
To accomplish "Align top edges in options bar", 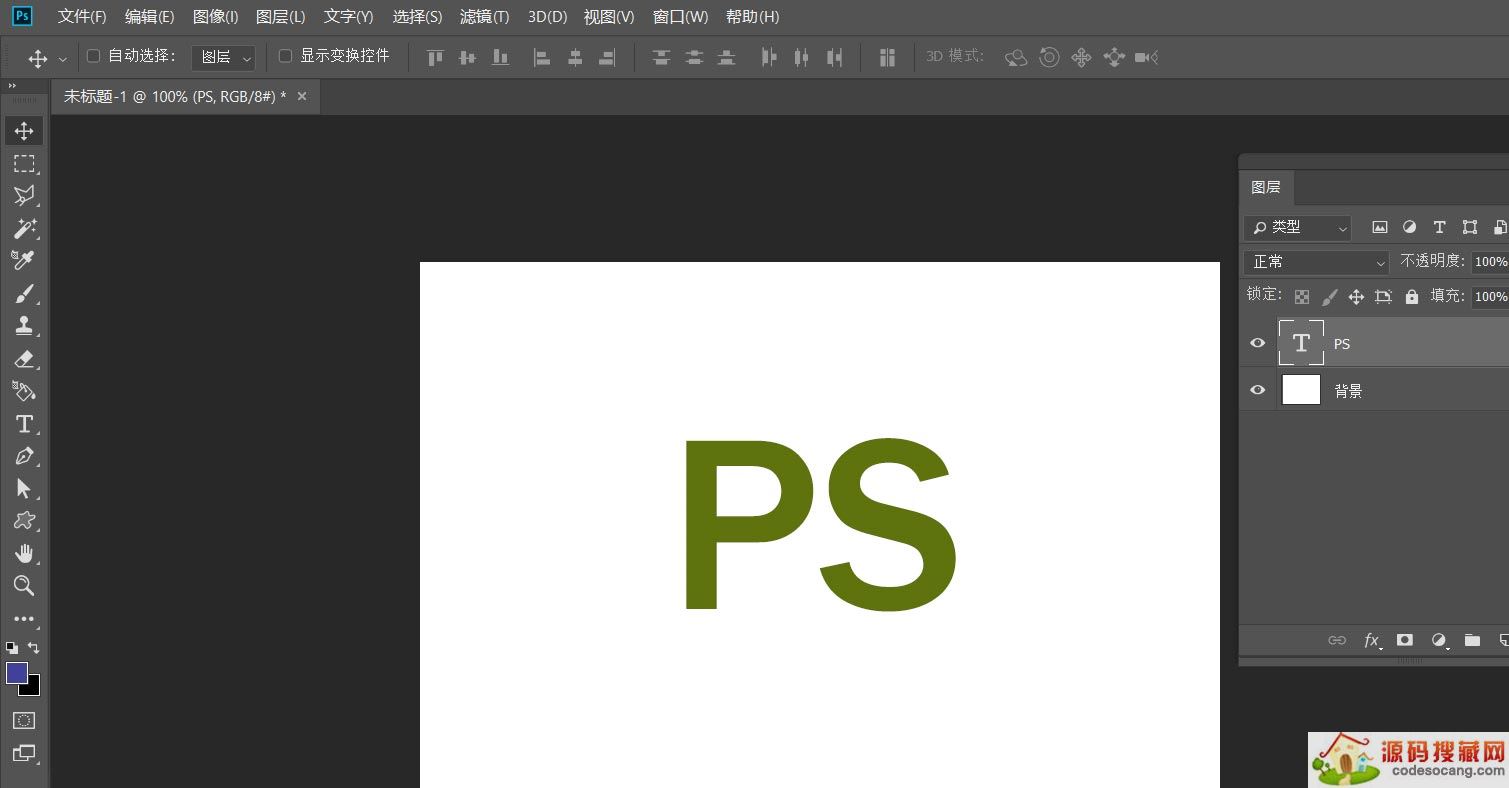I will tap(435, 58).
